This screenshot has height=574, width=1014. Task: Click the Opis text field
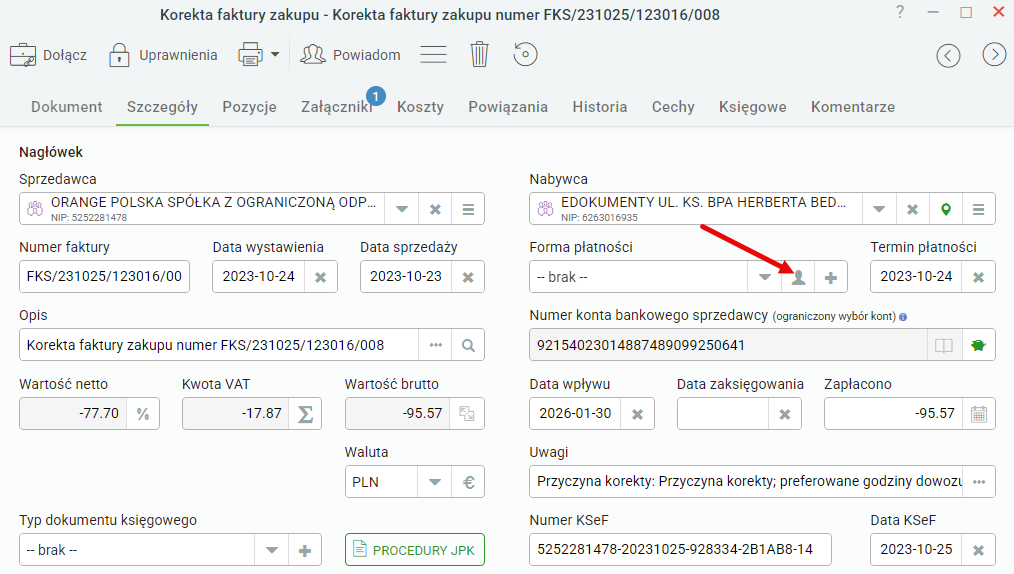(x=219, y=345)
